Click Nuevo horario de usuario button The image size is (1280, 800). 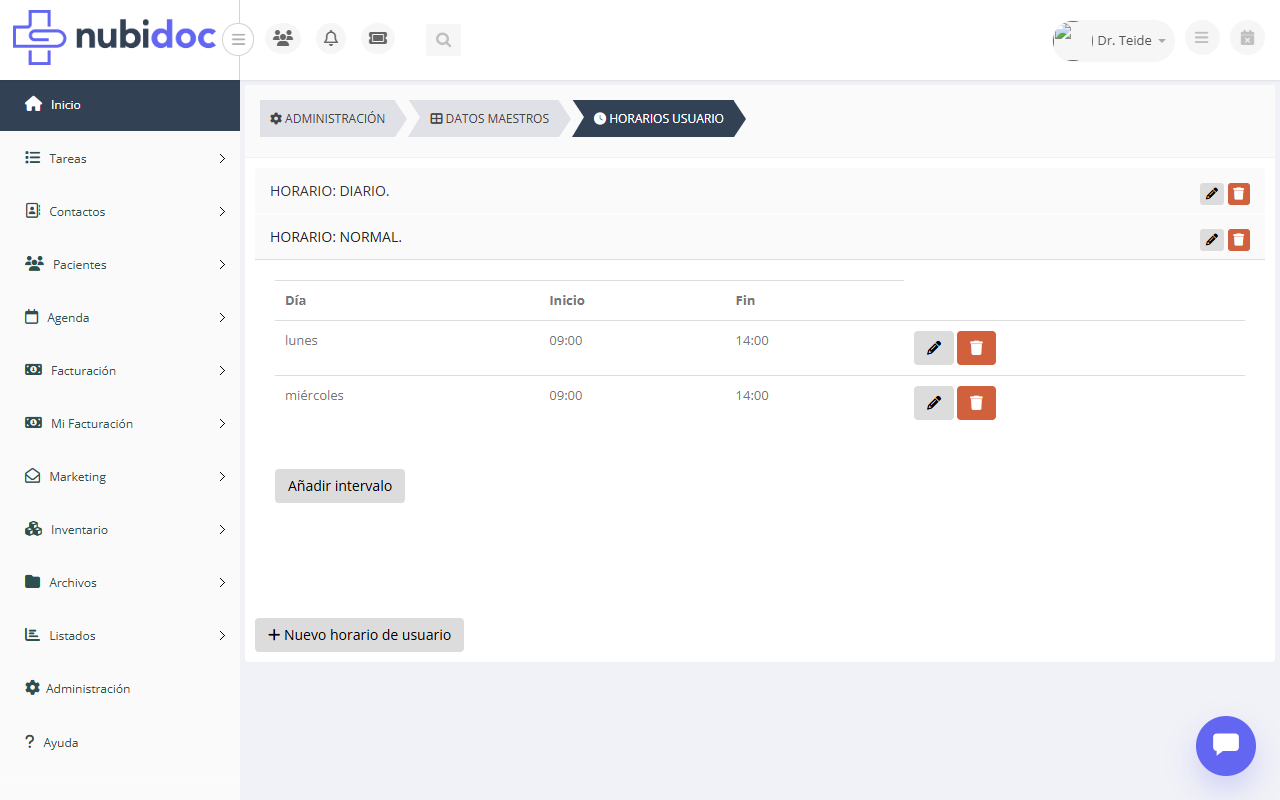359,635
